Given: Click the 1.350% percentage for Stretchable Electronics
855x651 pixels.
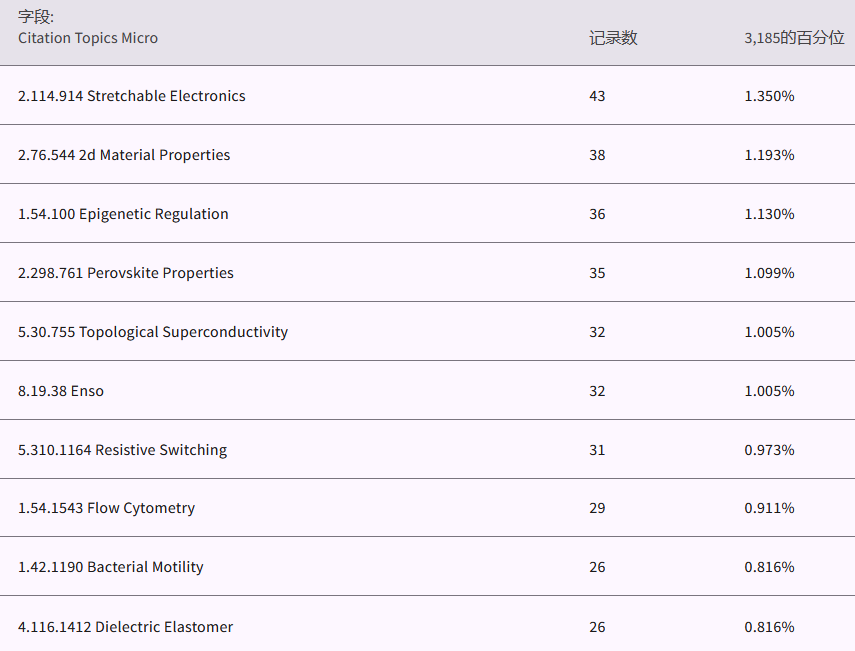Looking at the screenshot, I should click(x=769, y=96).
